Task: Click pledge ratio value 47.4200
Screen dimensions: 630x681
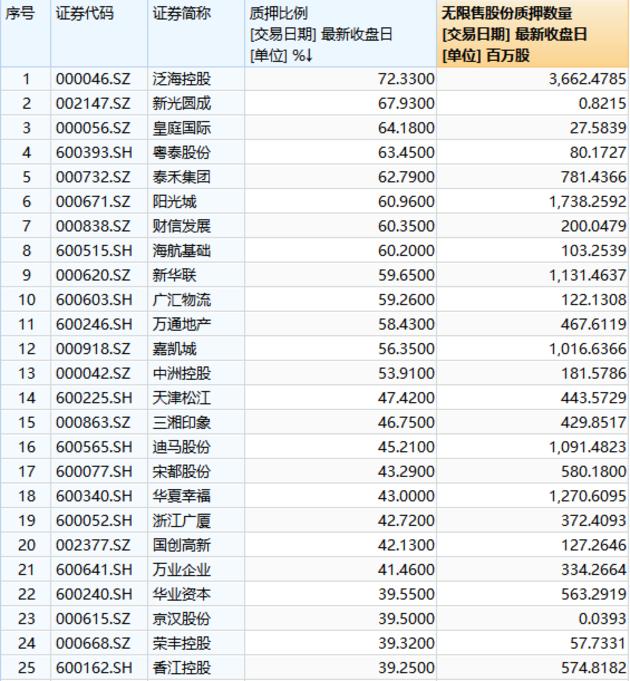Action: pos(406,398)
